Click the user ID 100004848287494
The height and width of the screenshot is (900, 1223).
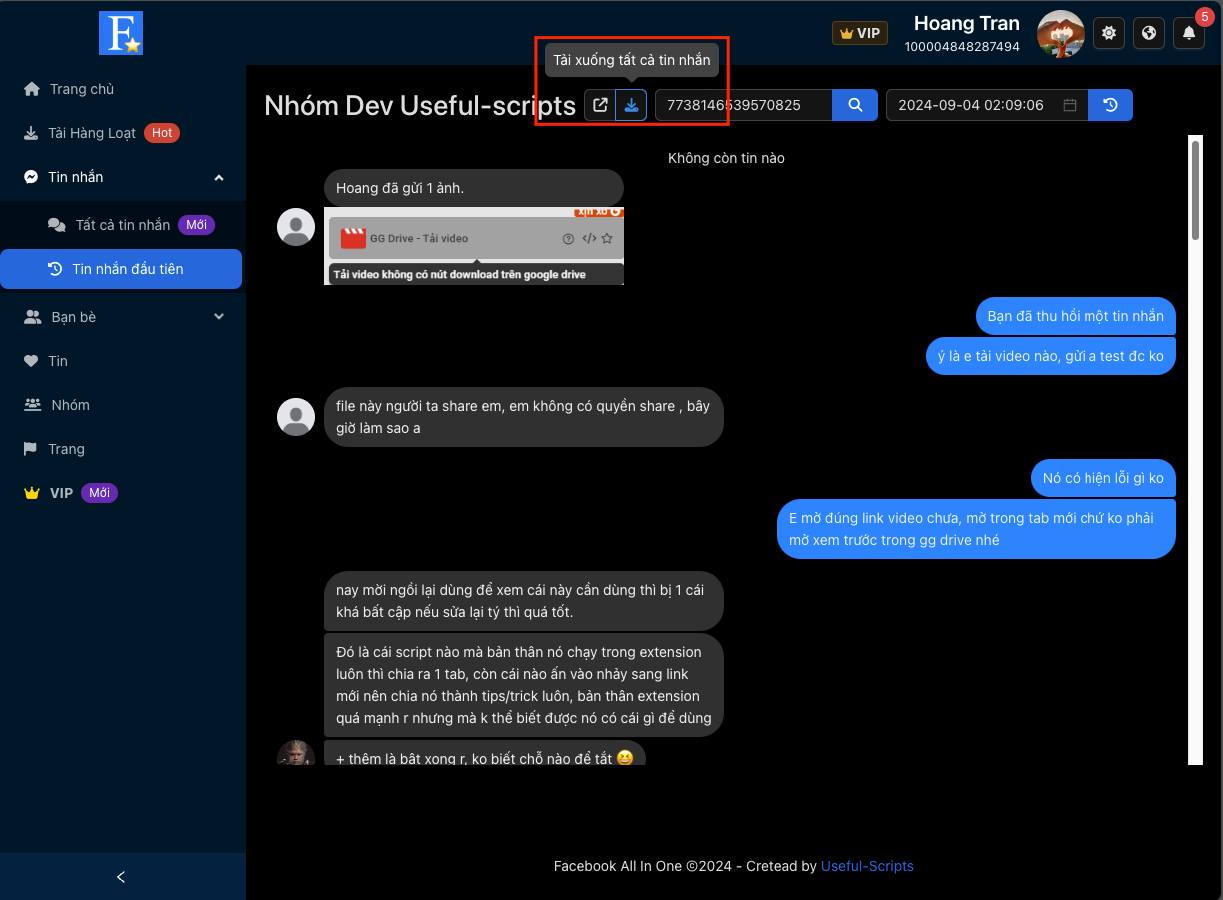pyautogui.click(x=962, y=47)
